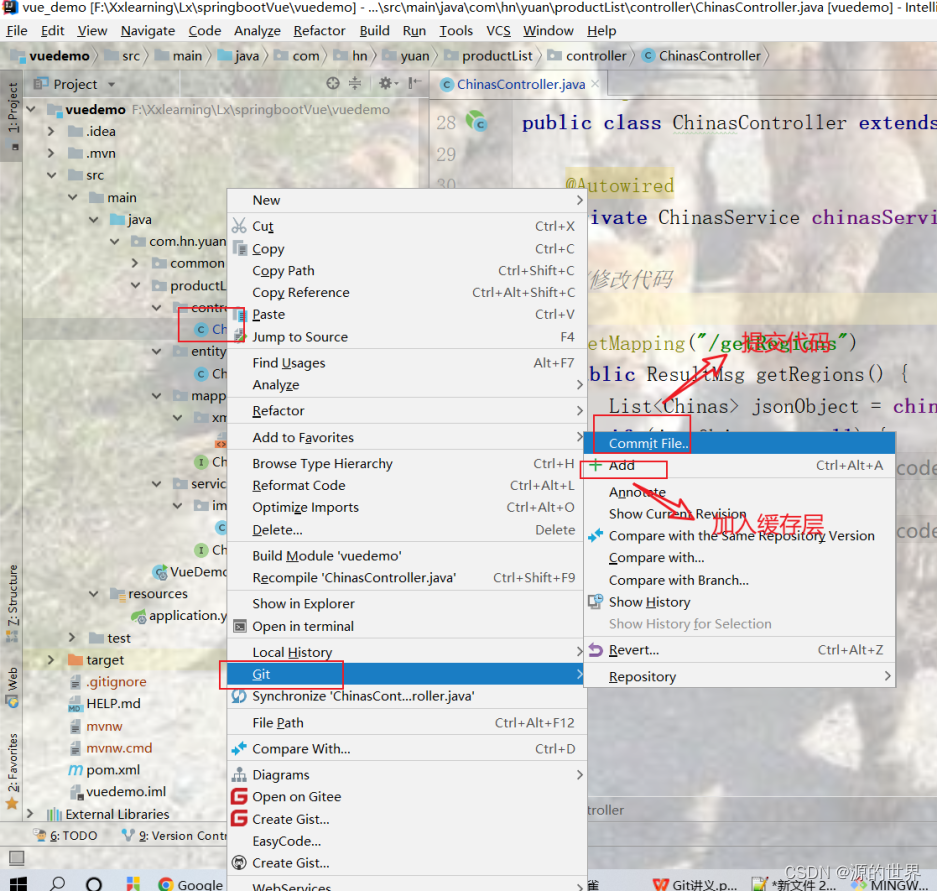937x891 pixels.
Task: Choose Add from the Git submenu
Action: 739,465
